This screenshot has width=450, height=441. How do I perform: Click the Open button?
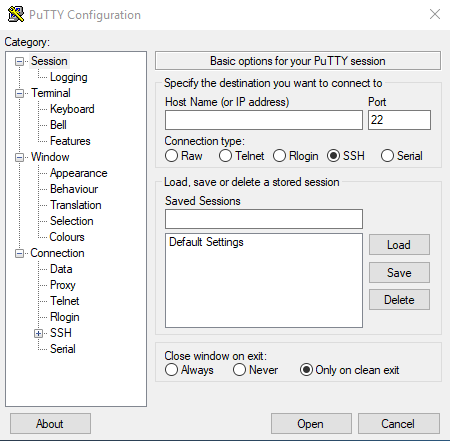pos(311,424)
